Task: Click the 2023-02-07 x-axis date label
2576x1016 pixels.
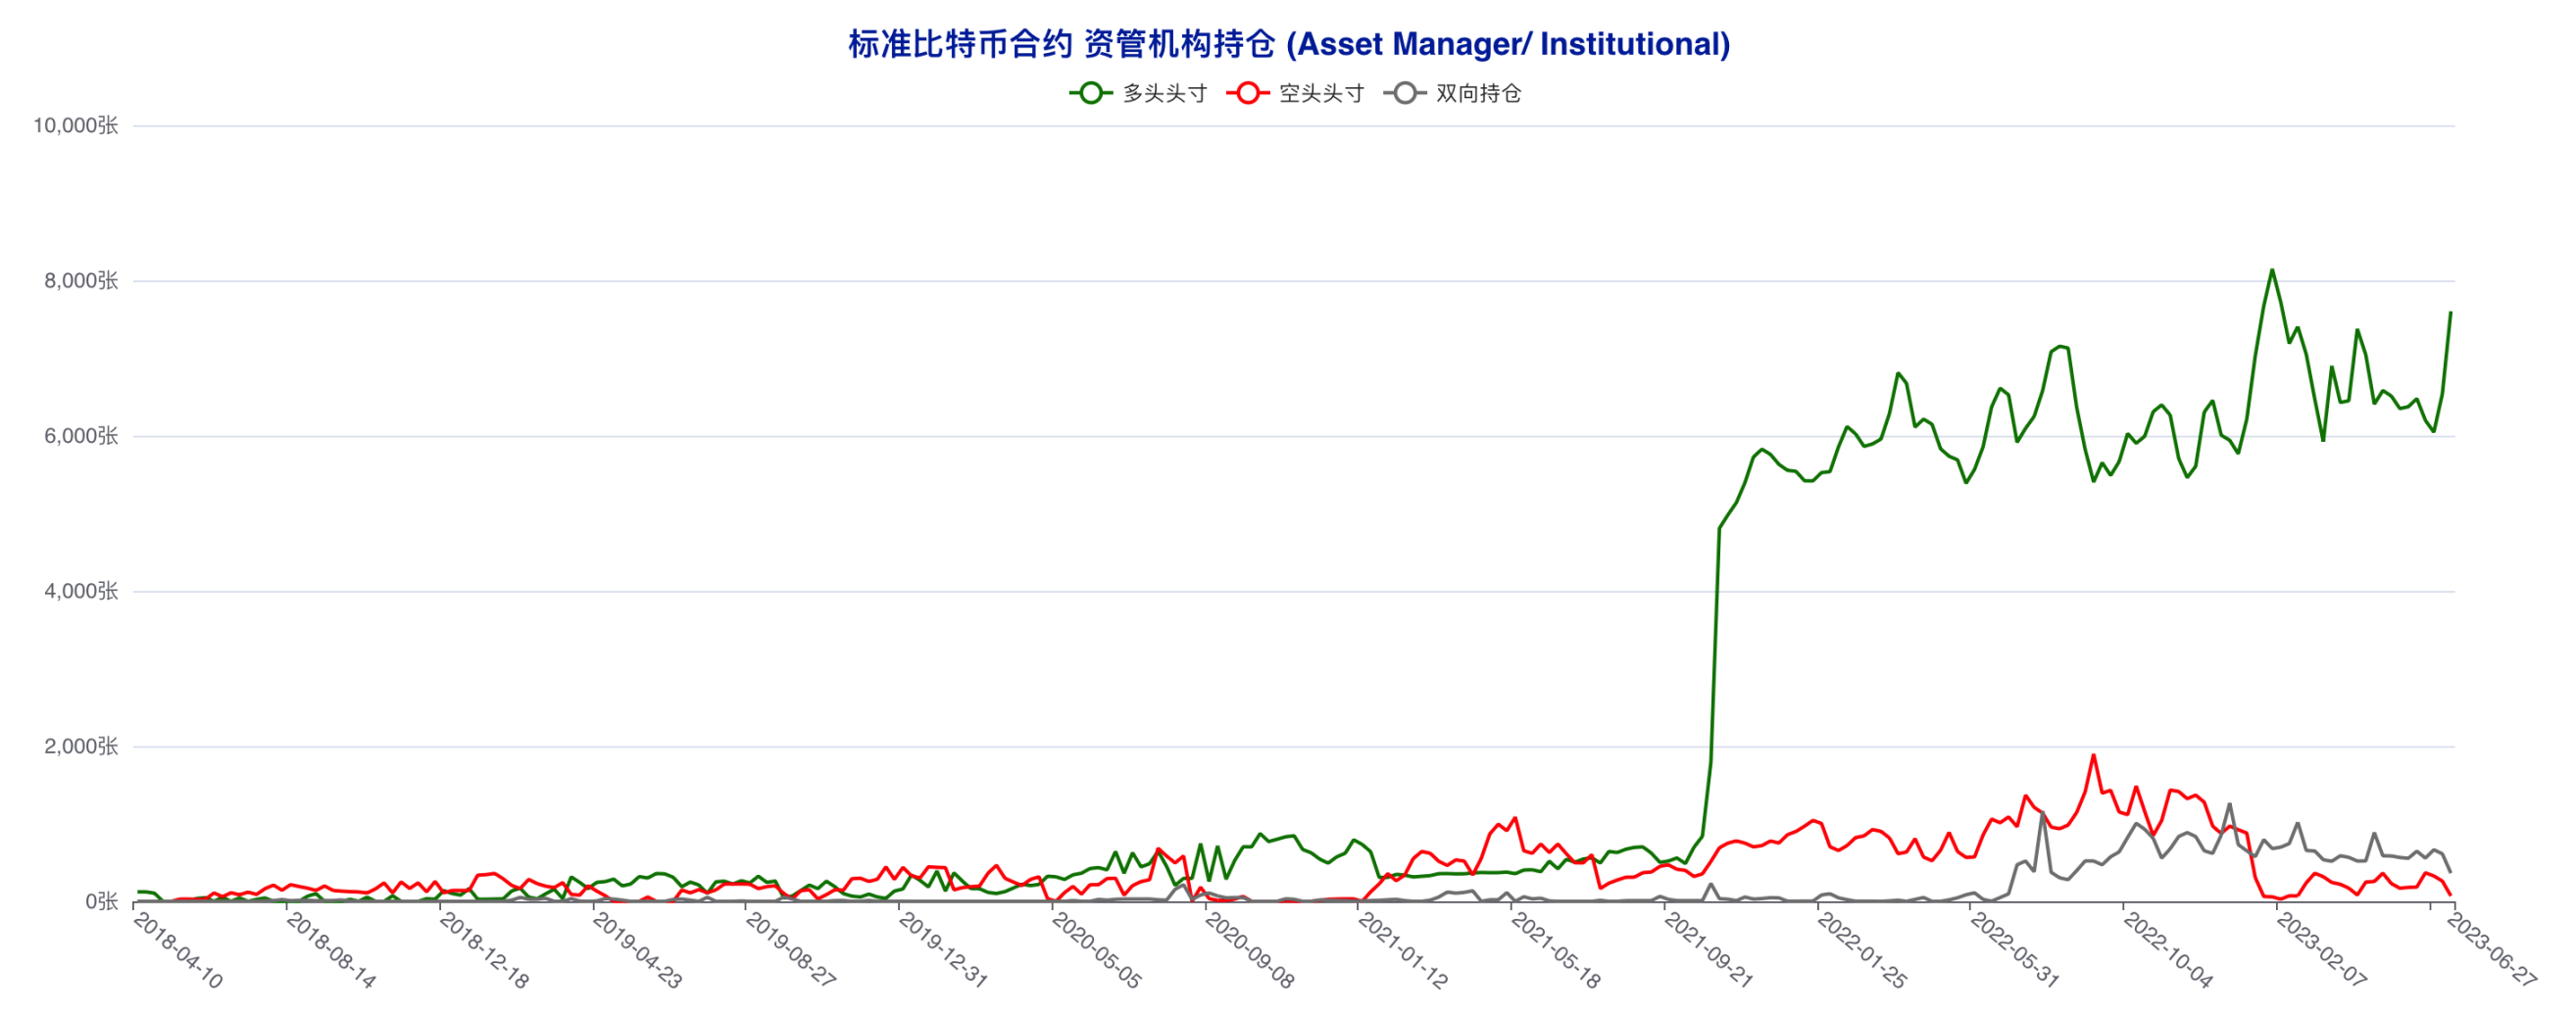Action: click(2320, 951)
